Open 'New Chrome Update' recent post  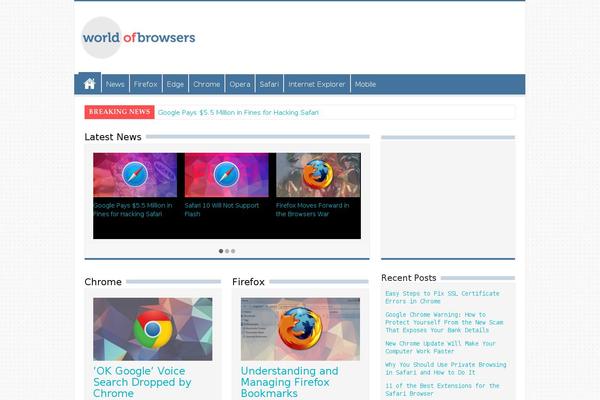[440, 347]
